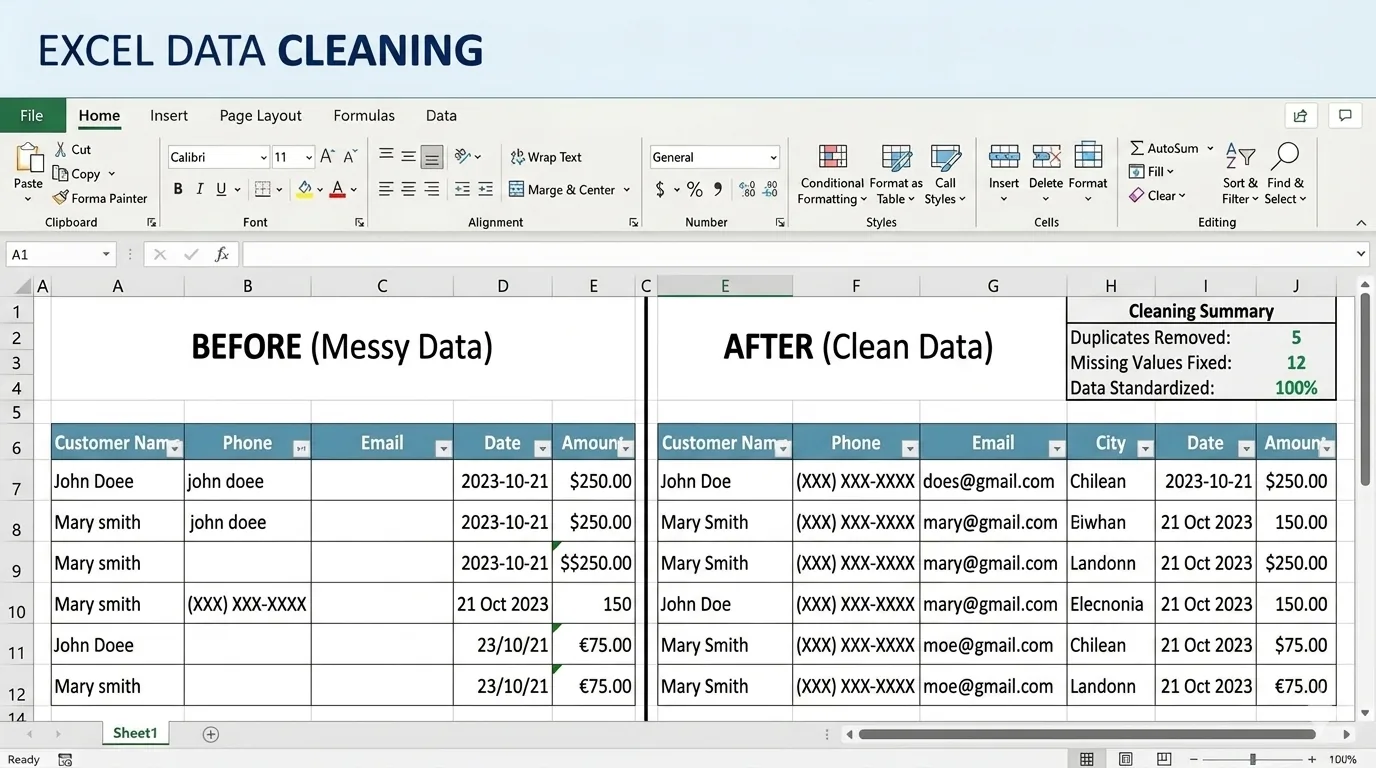Switch to the Formulas ribbon tab
This screenshot has width=1376, height=768.
click(x=364, y=116)
